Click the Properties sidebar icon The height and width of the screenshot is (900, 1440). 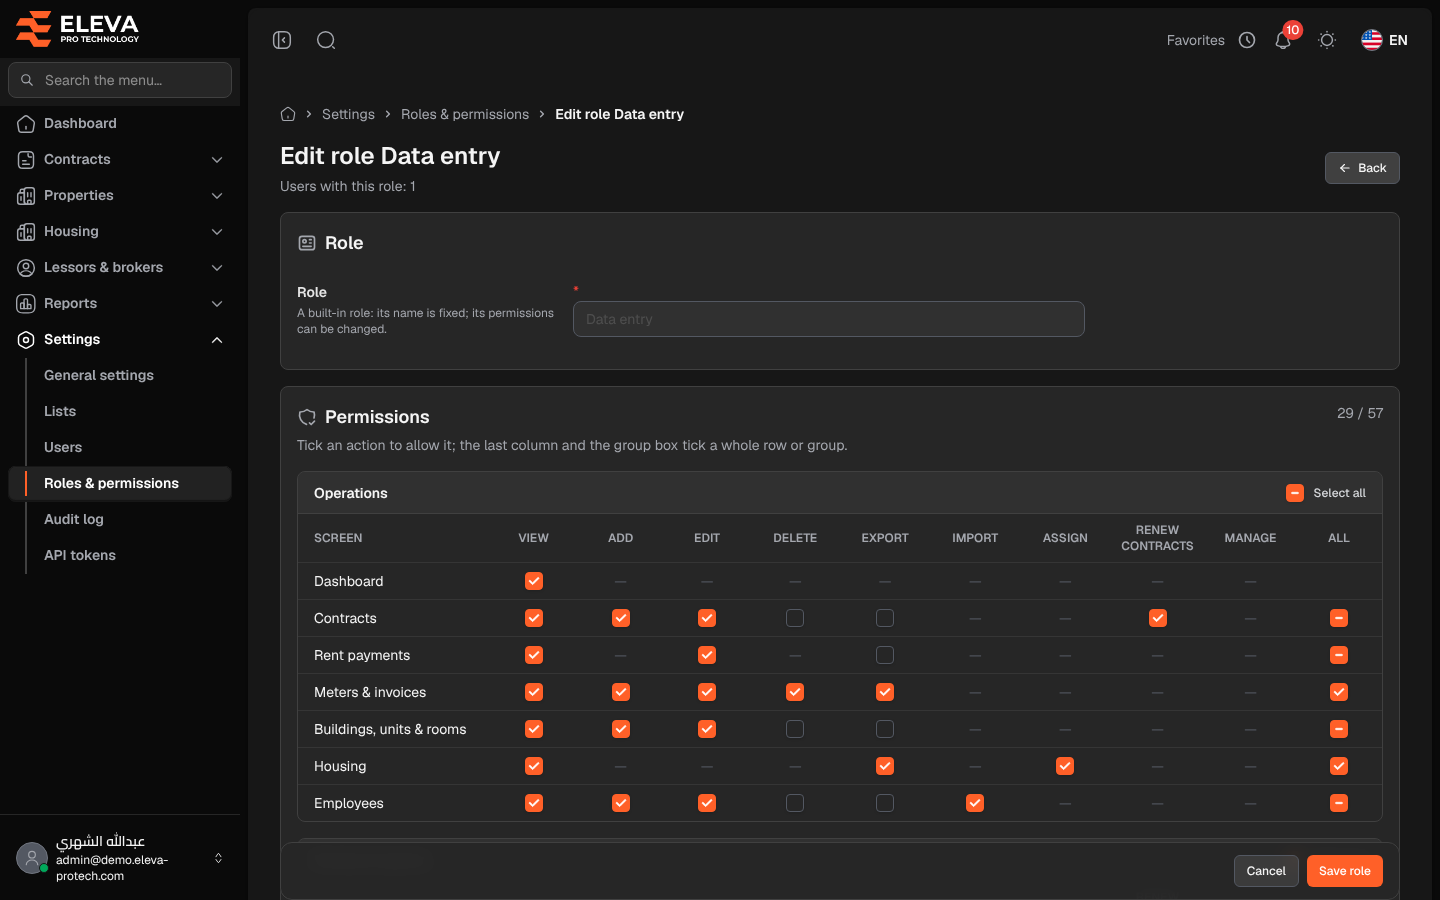tap(26, 195)
